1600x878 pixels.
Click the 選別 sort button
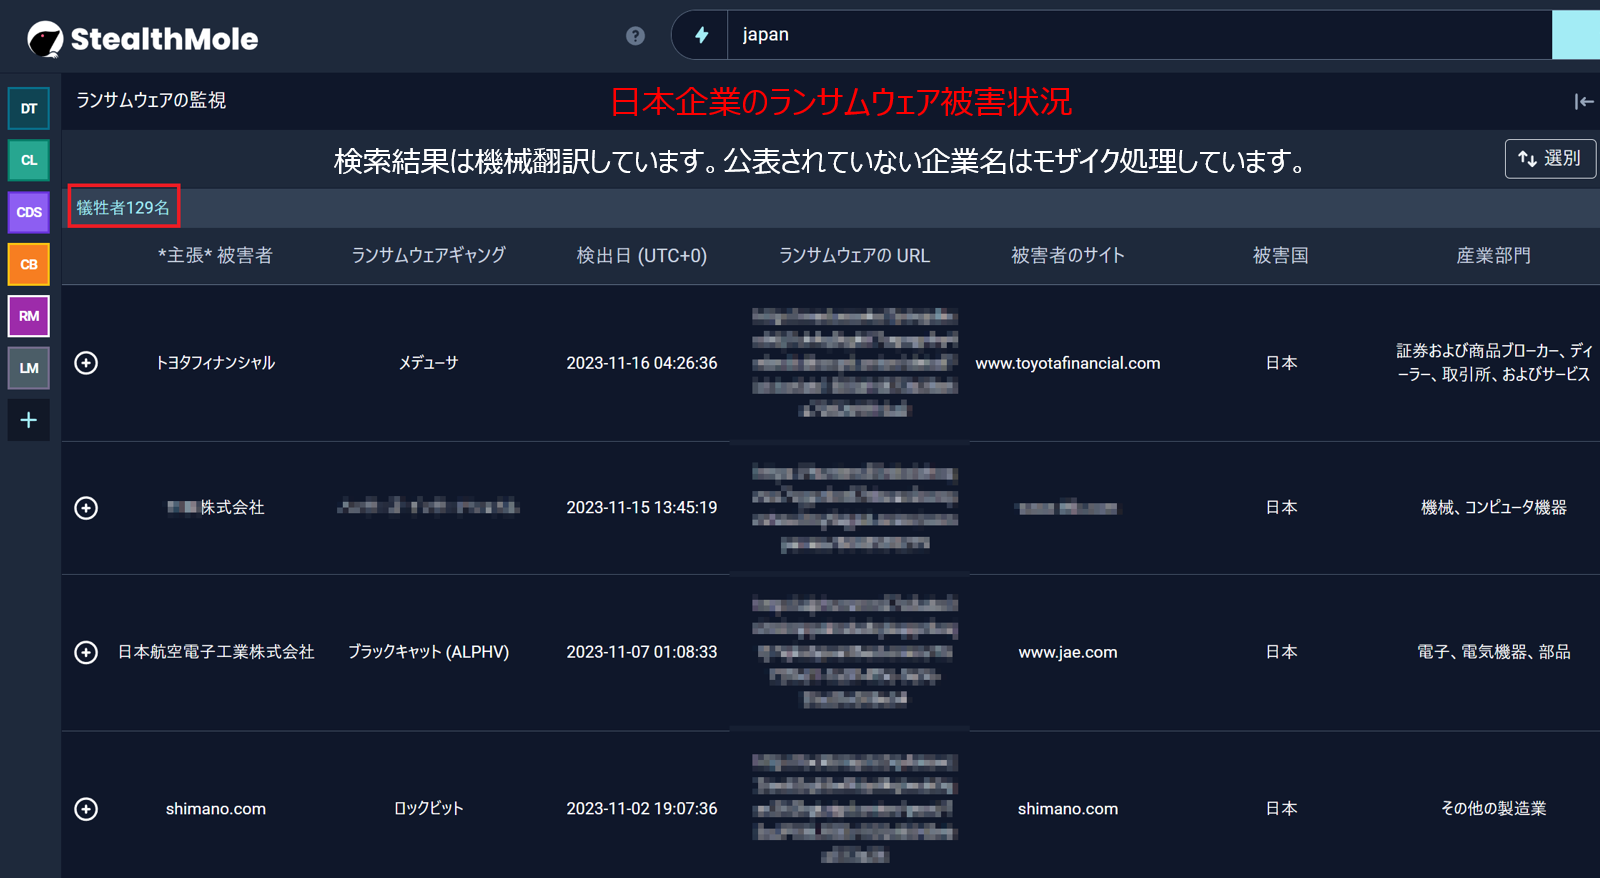click(1549, 159)
